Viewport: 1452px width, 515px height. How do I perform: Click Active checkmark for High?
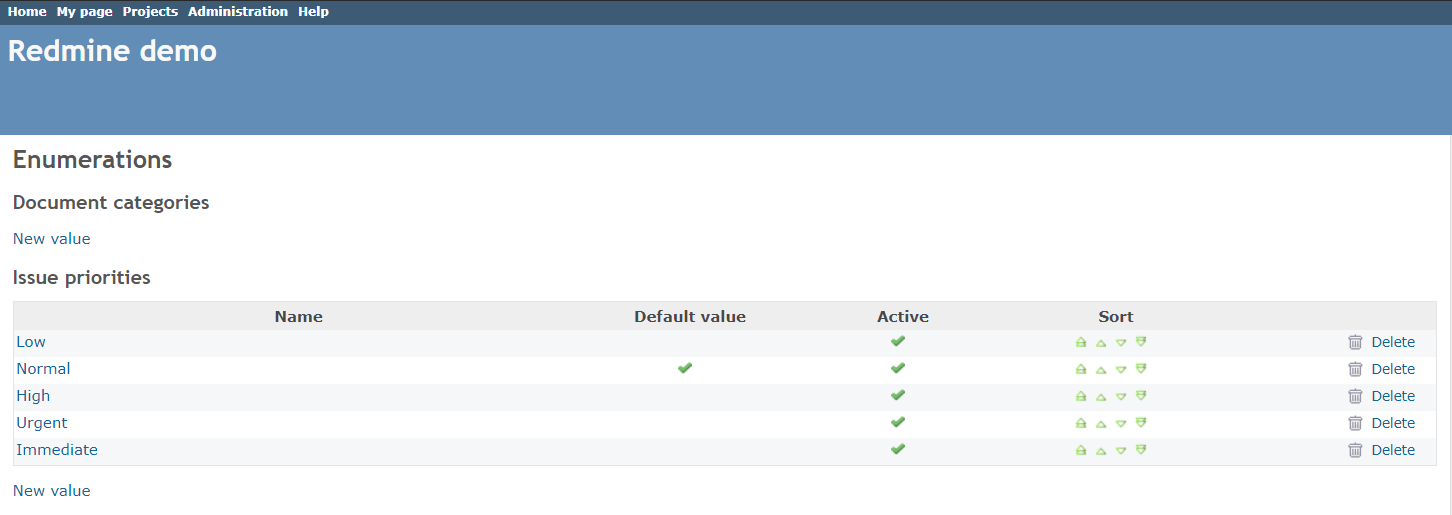tap(898, 395)
